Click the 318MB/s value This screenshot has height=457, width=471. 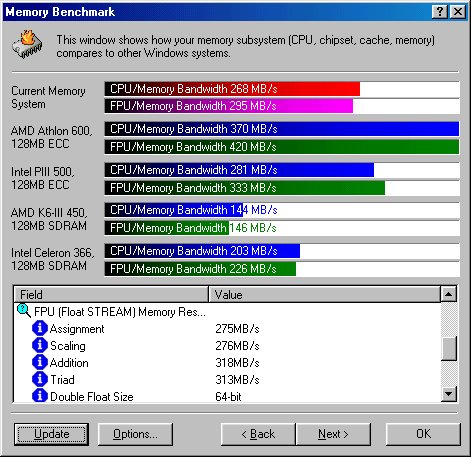[x=237, y=363]
